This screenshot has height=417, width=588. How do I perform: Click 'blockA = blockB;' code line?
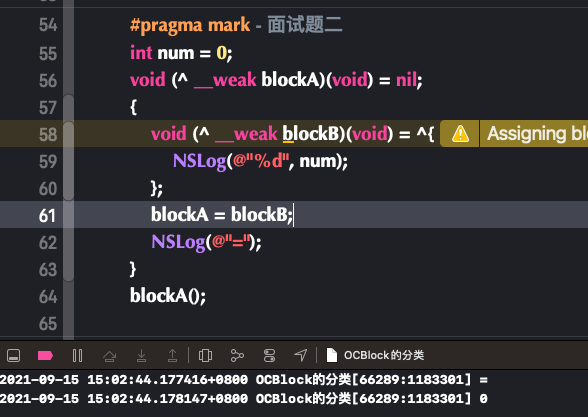click(222, 215)
